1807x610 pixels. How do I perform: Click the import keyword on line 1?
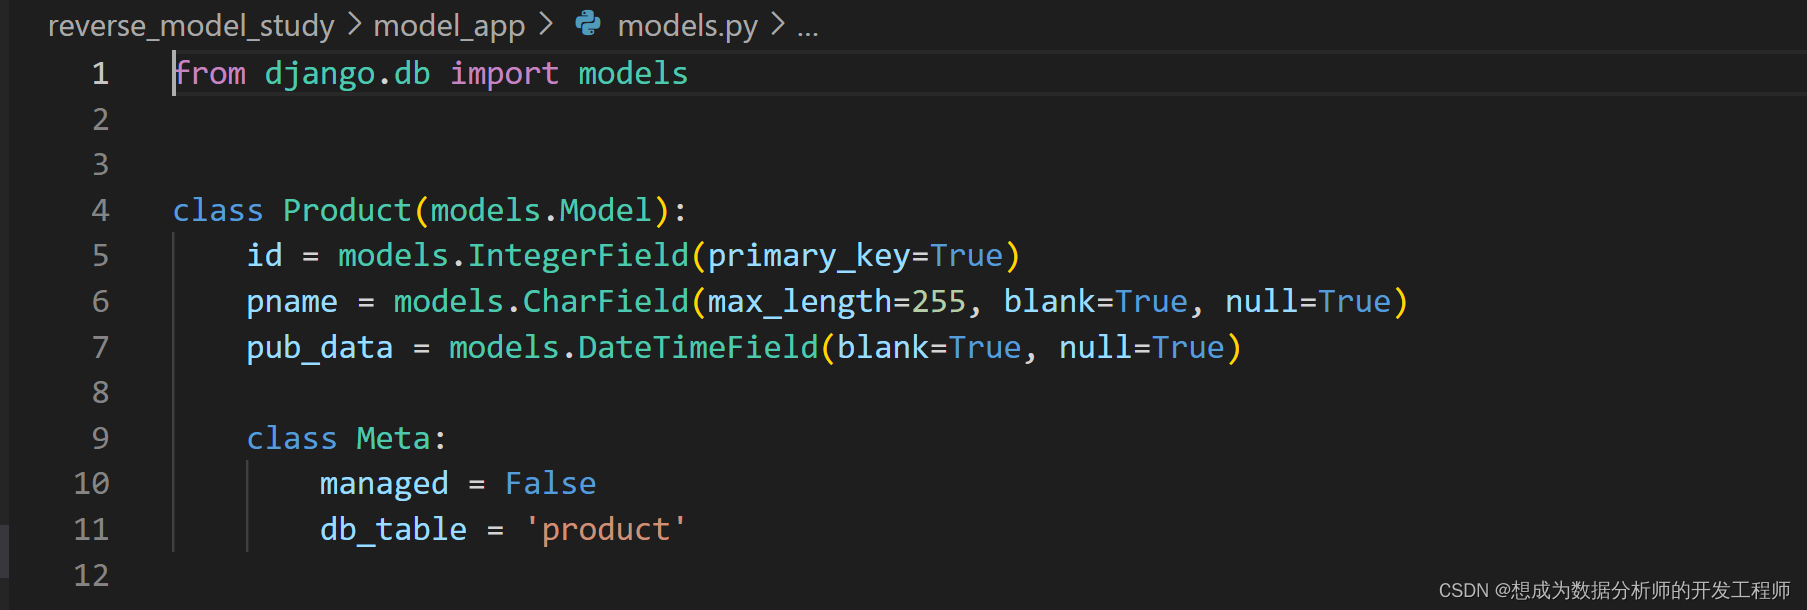click(x=504, y=74)
